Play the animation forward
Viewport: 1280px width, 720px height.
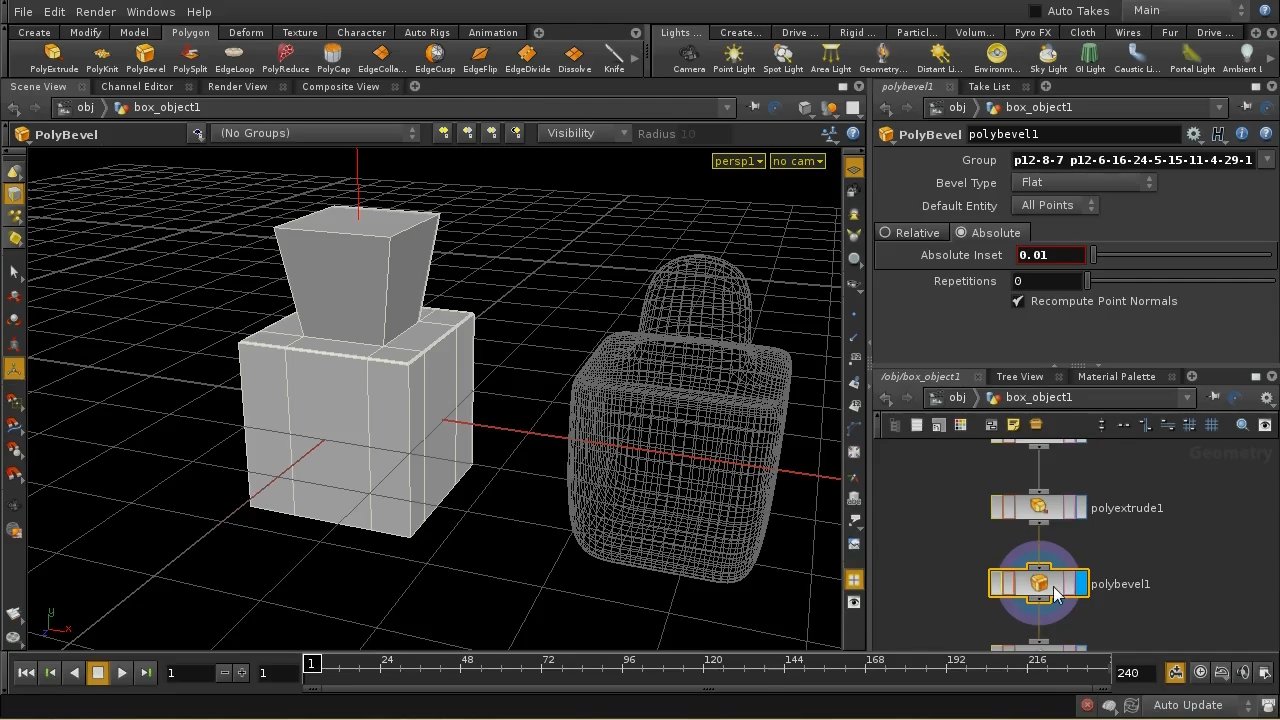coord(122,673)
